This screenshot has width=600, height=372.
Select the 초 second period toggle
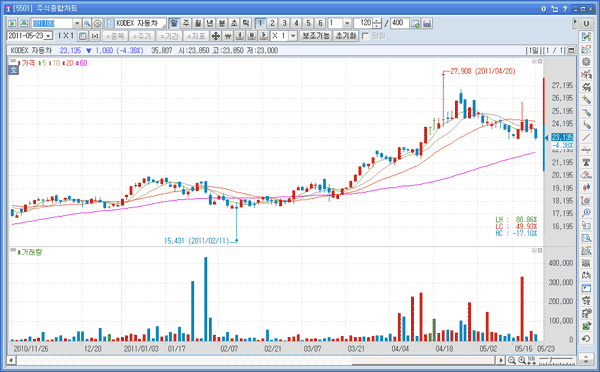[234, 23]
